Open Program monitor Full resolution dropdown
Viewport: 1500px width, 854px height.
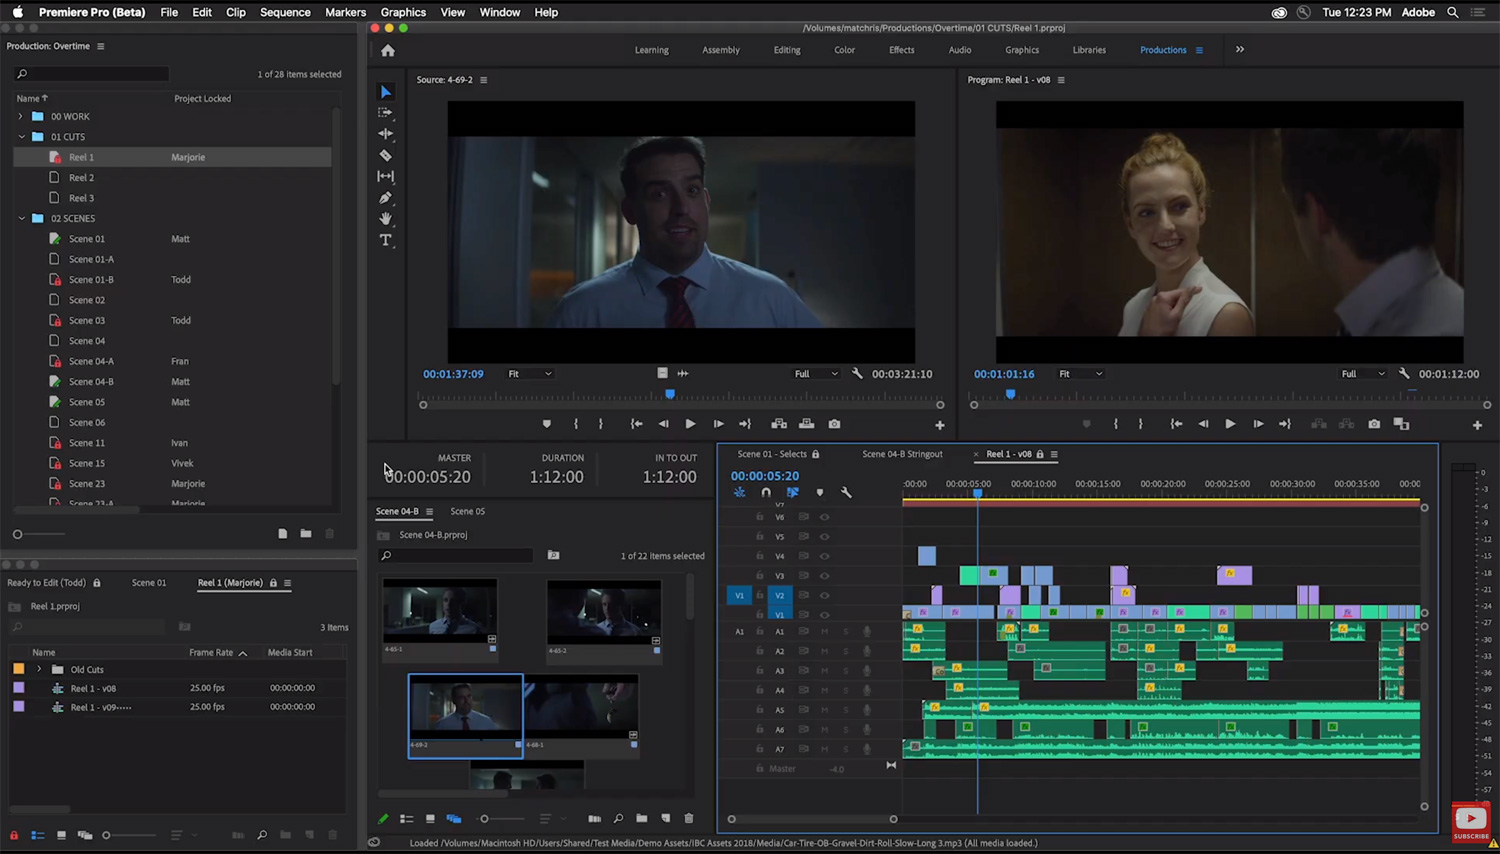(x=1363, y=374)
